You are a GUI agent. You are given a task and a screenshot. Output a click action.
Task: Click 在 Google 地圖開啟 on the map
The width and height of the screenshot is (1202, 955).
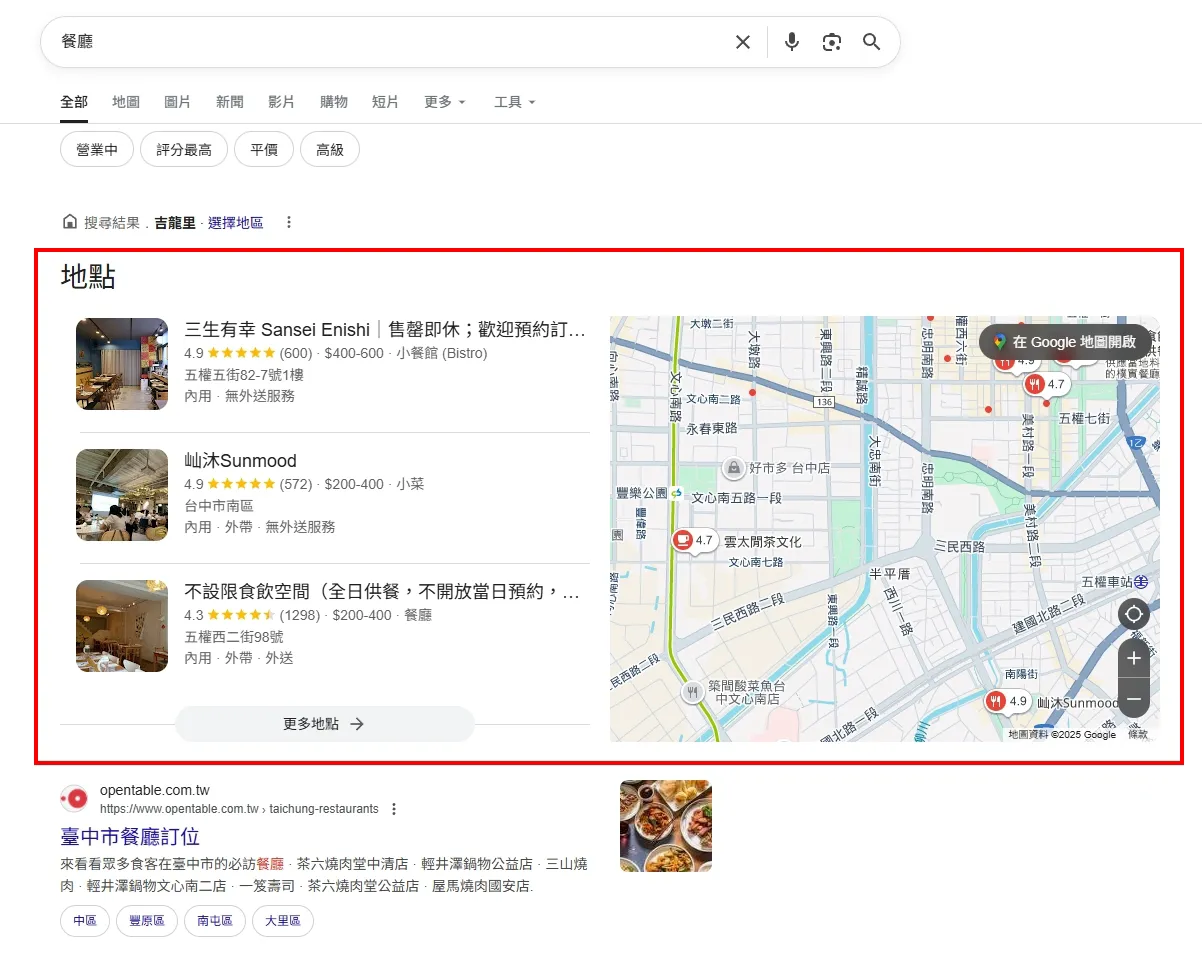[x=1065, y=342]
